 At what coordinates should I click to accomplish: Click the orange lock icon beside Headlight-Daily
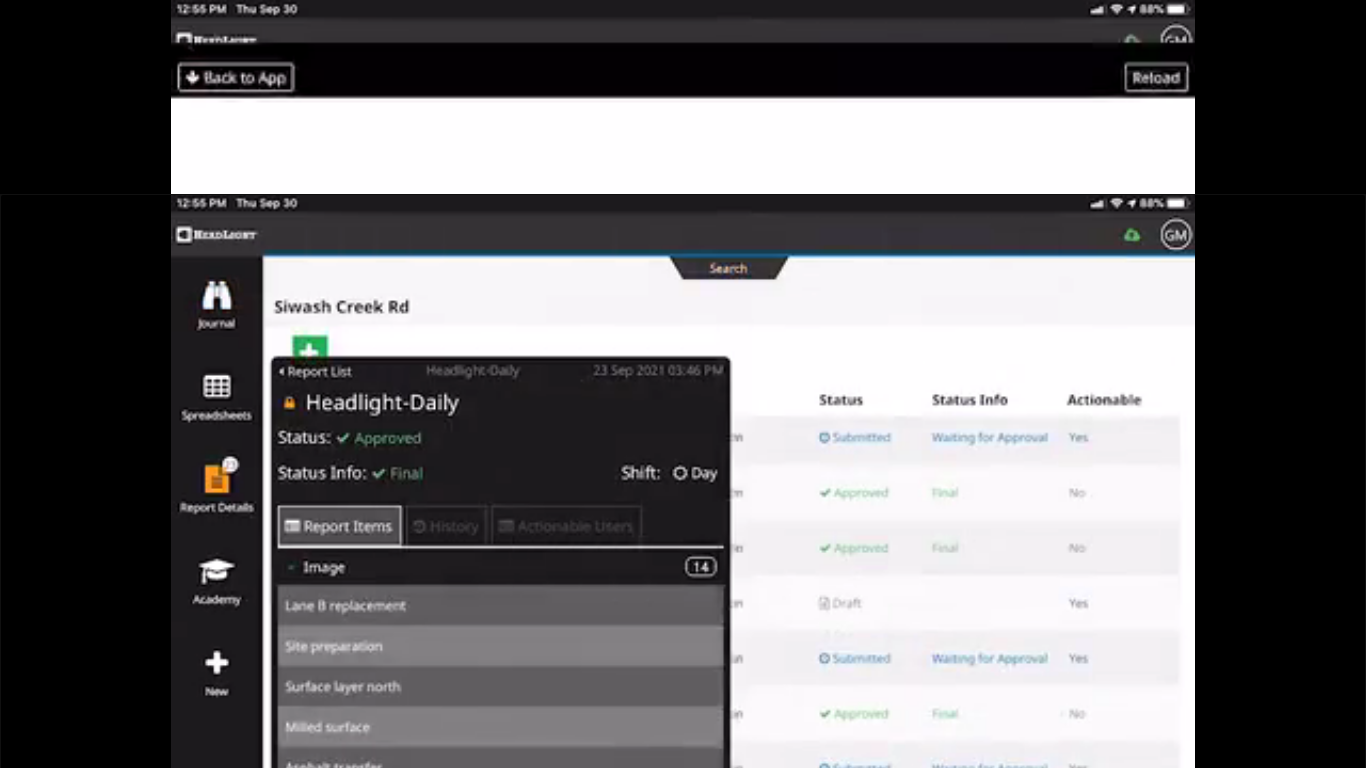[x=290, y=403]
